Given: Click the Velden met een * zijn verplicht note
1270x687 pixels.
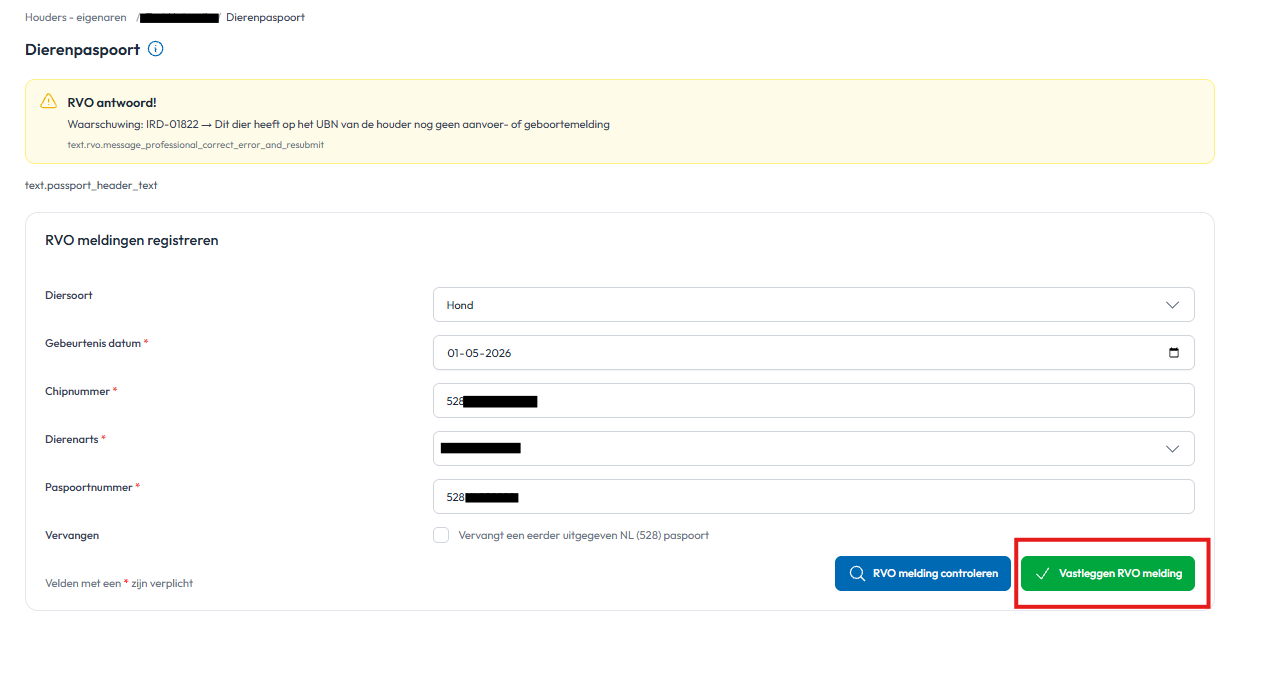Looking at the screenshot, I should pos(119,583).
